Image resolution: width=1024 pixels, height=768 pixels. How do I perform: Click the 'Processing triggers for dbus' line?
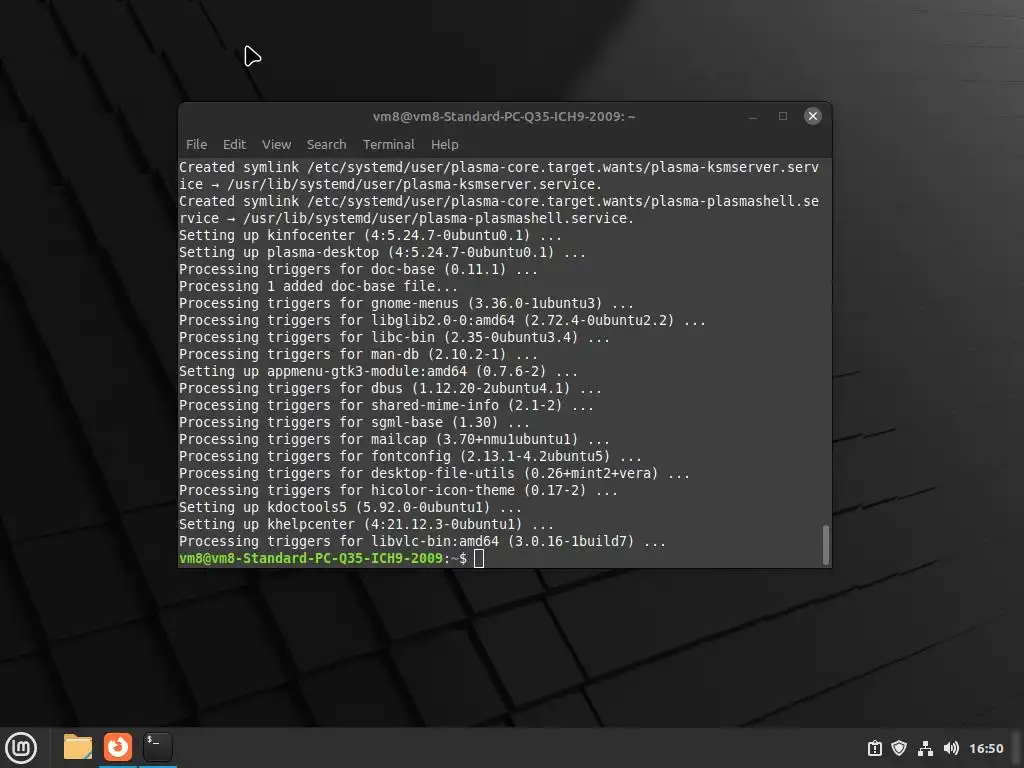pos(391,388)
